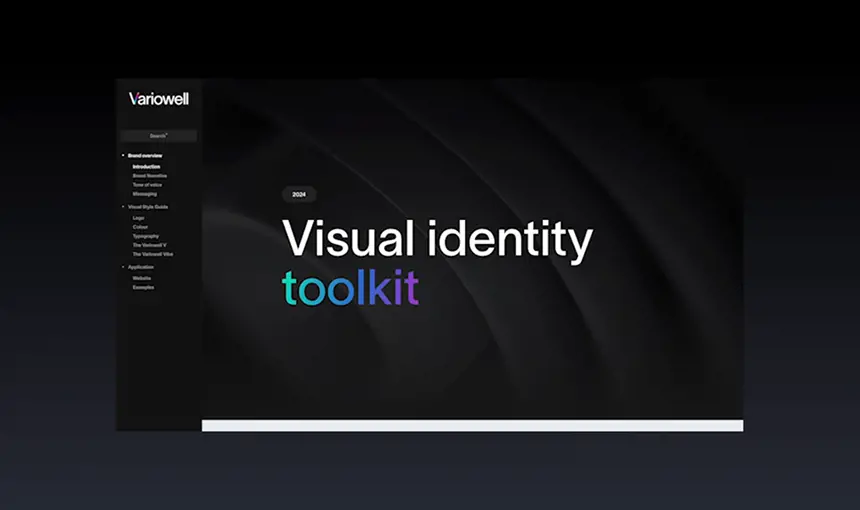Open the Introduction page
The image size is (860, 510).
click(146, 166)
